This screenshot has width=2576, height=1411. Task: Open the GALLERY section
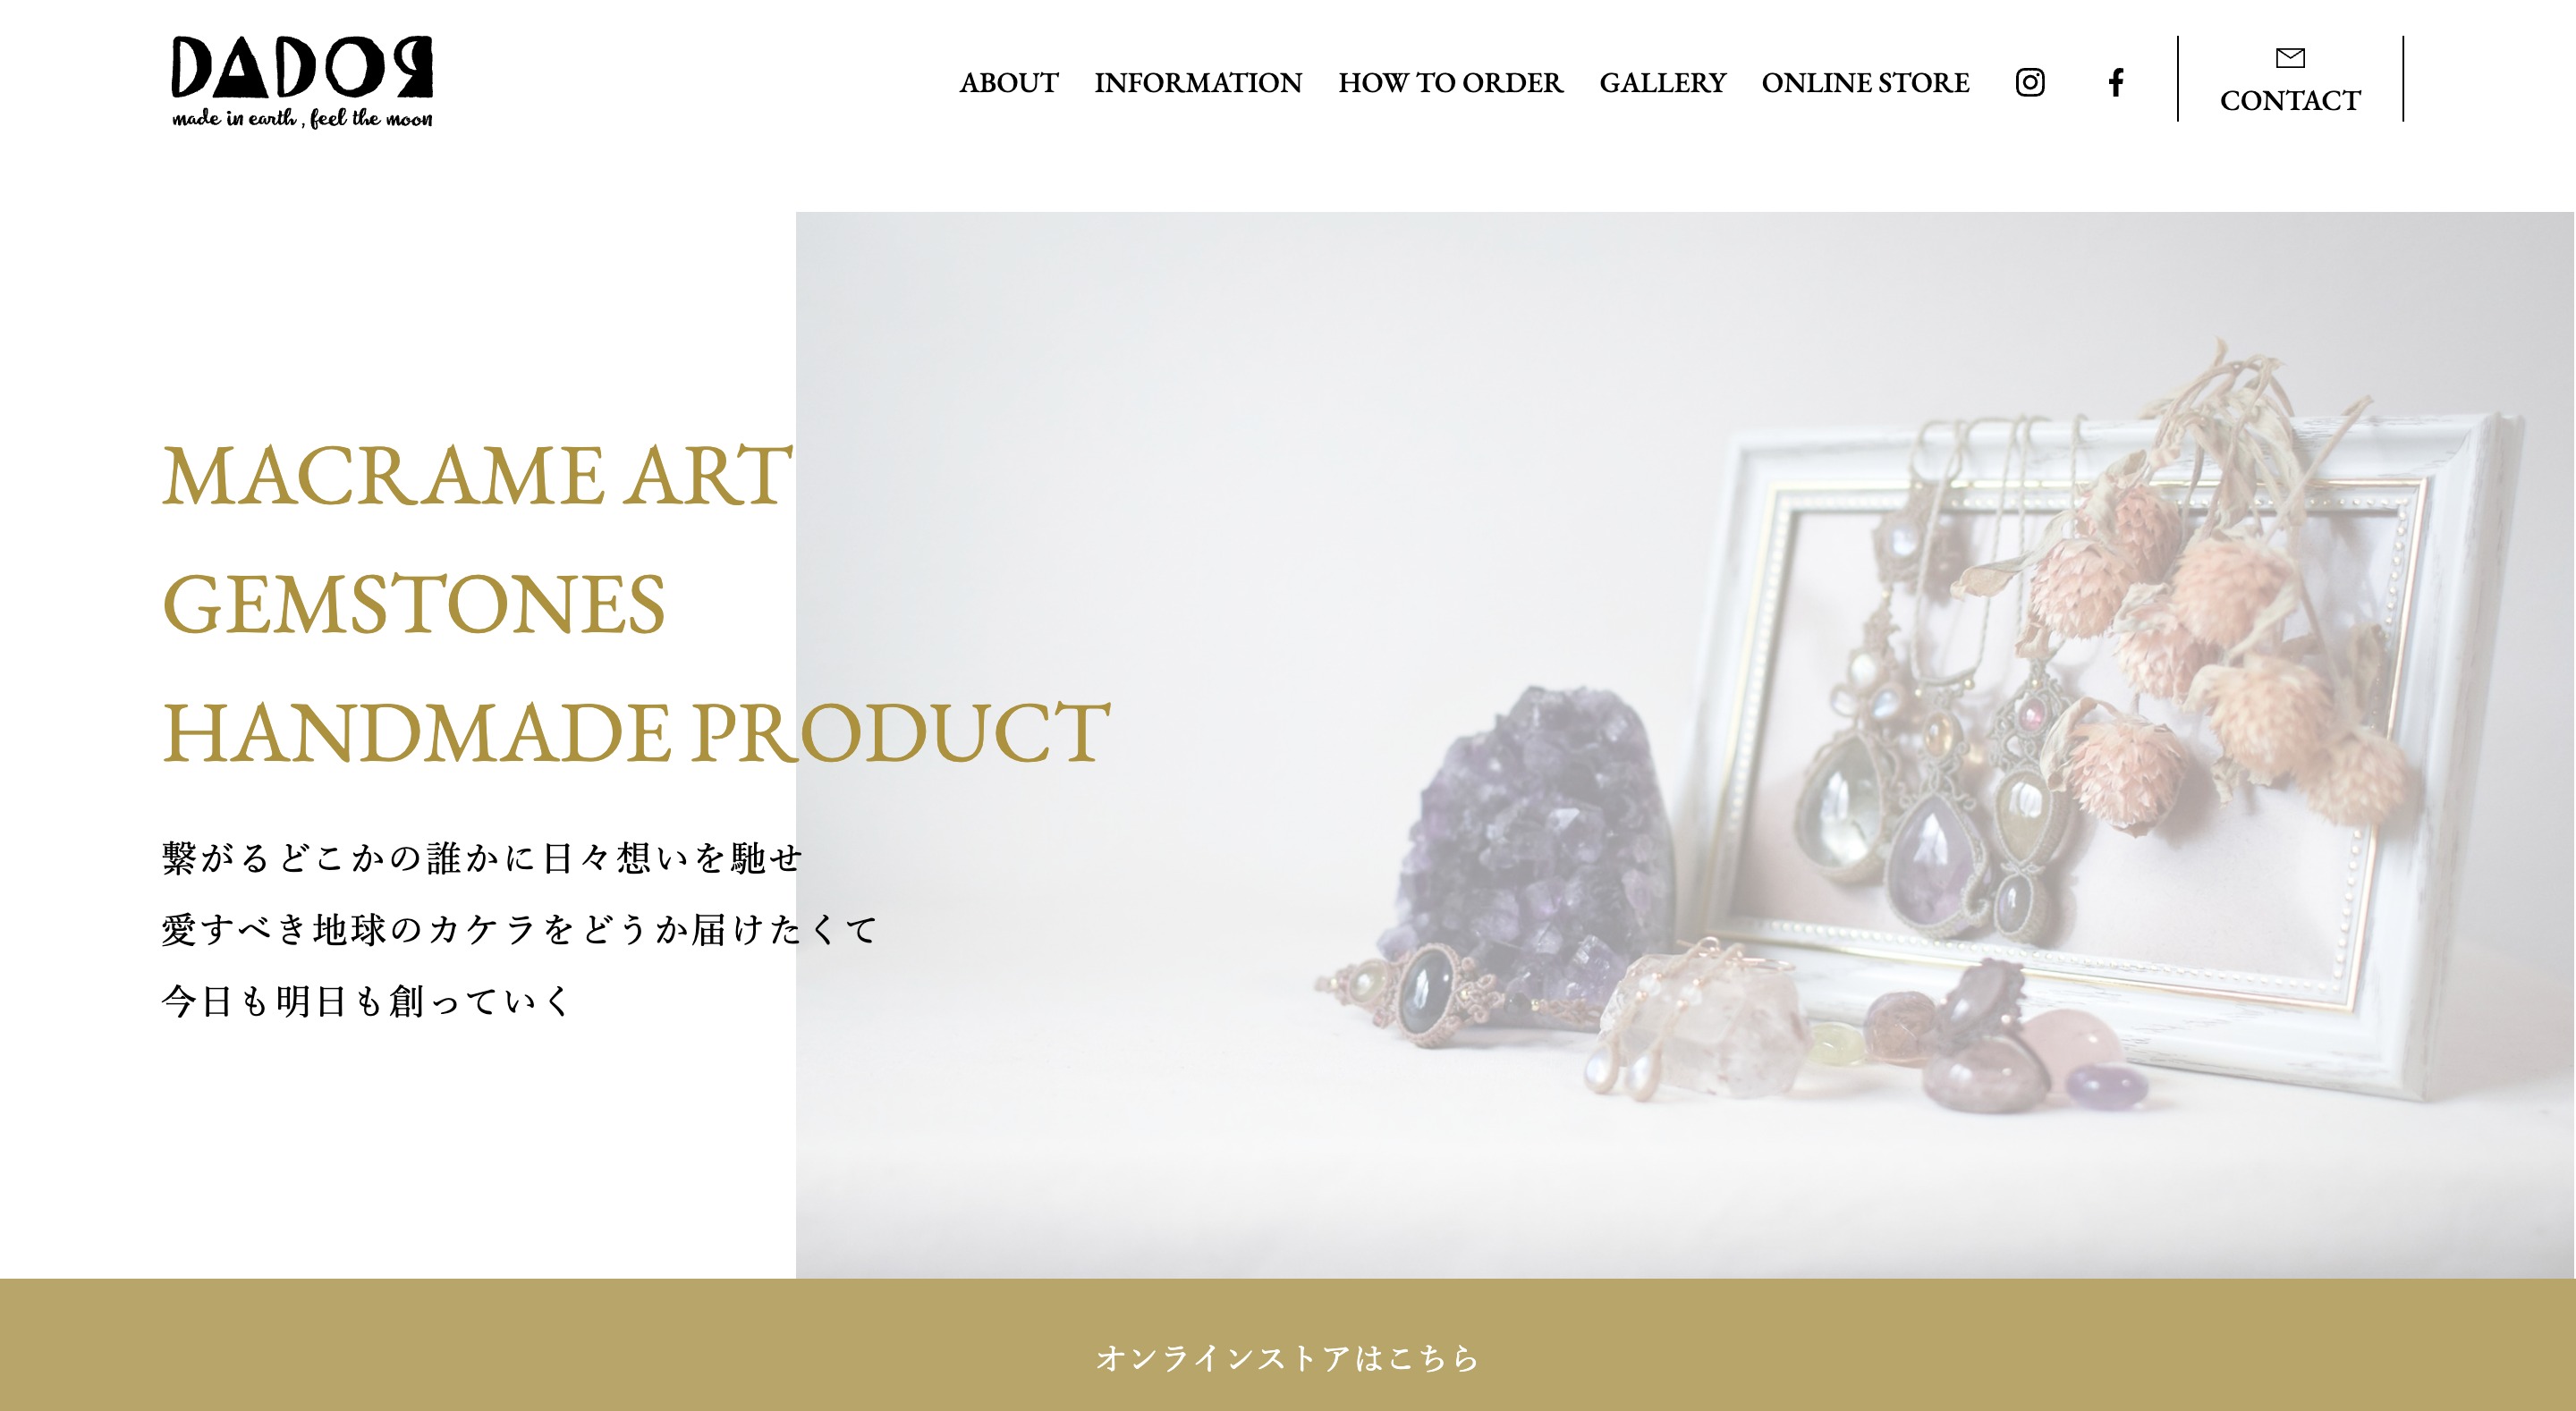(1662, 83)
